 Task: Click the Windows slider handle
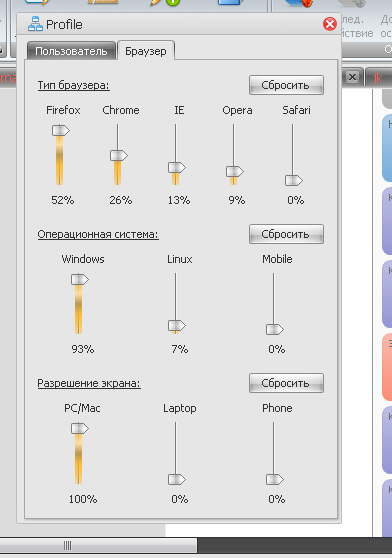click(80, 279)
